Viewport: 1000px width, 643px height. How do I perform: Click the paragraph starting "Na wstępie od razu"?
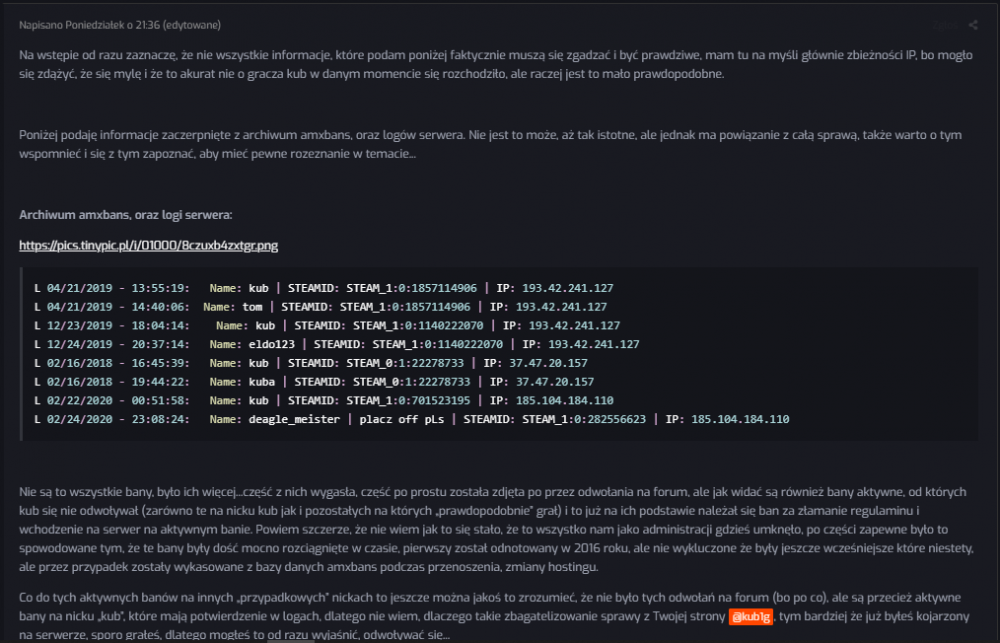496,64
